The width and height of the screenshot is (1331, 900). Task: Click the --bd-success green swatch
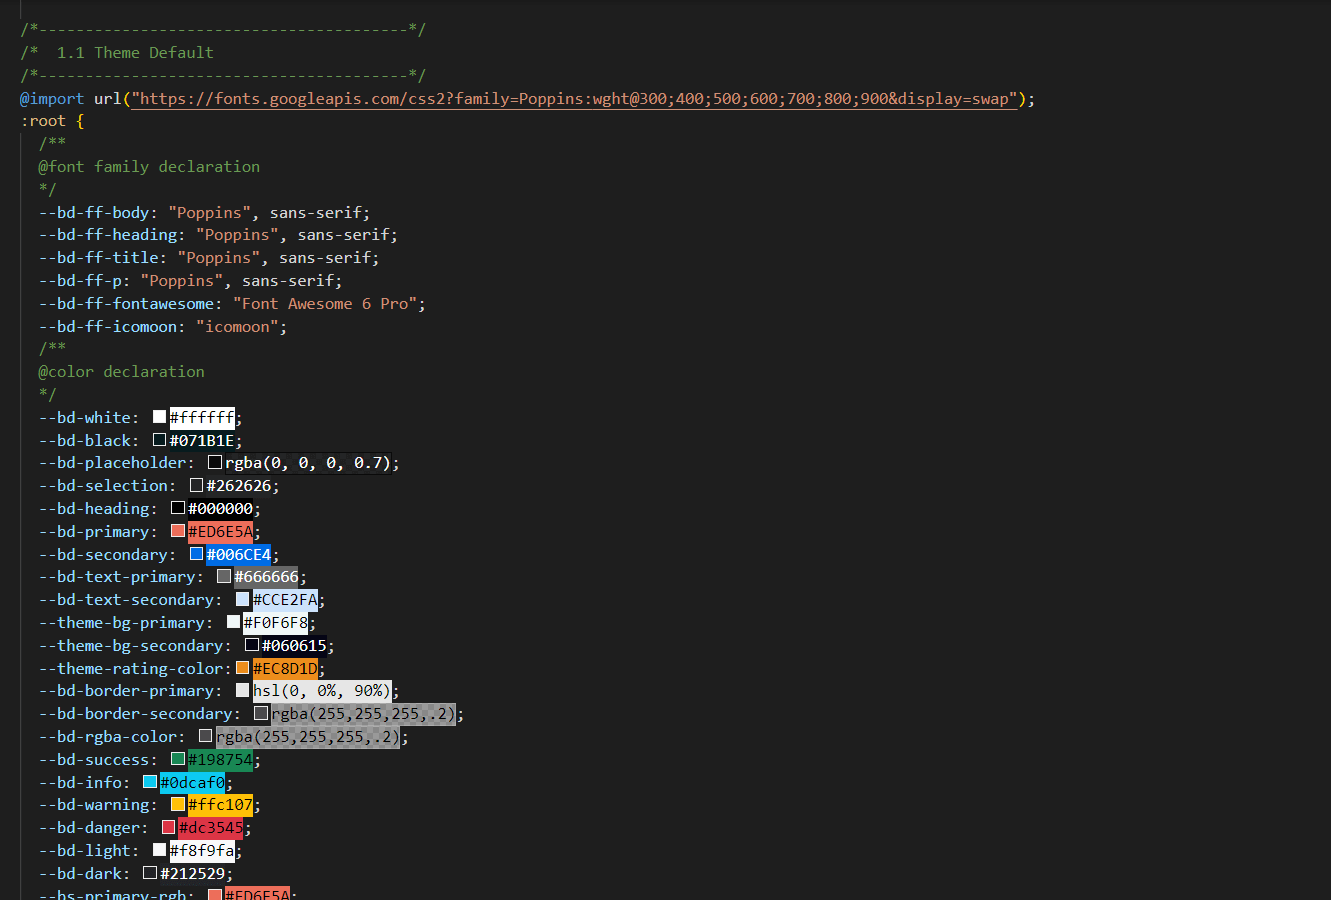[178, 759]
